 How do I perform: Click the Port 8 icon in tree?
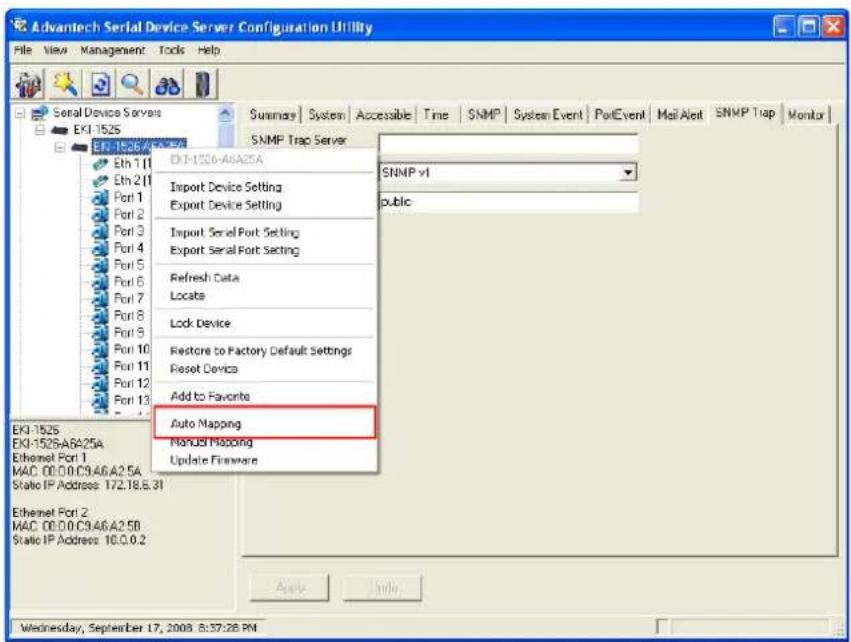coord(100,316)
